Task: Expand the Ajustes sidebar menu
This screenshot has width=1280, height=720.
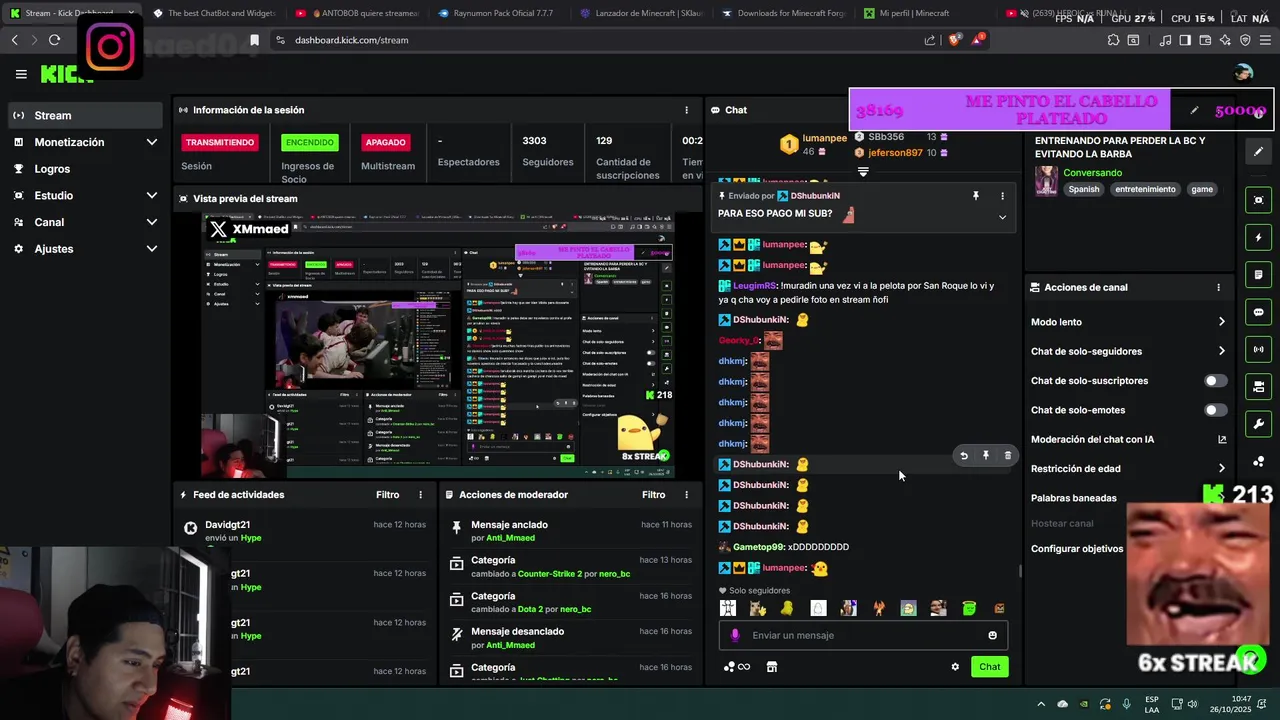Action: tap(84, 249)
